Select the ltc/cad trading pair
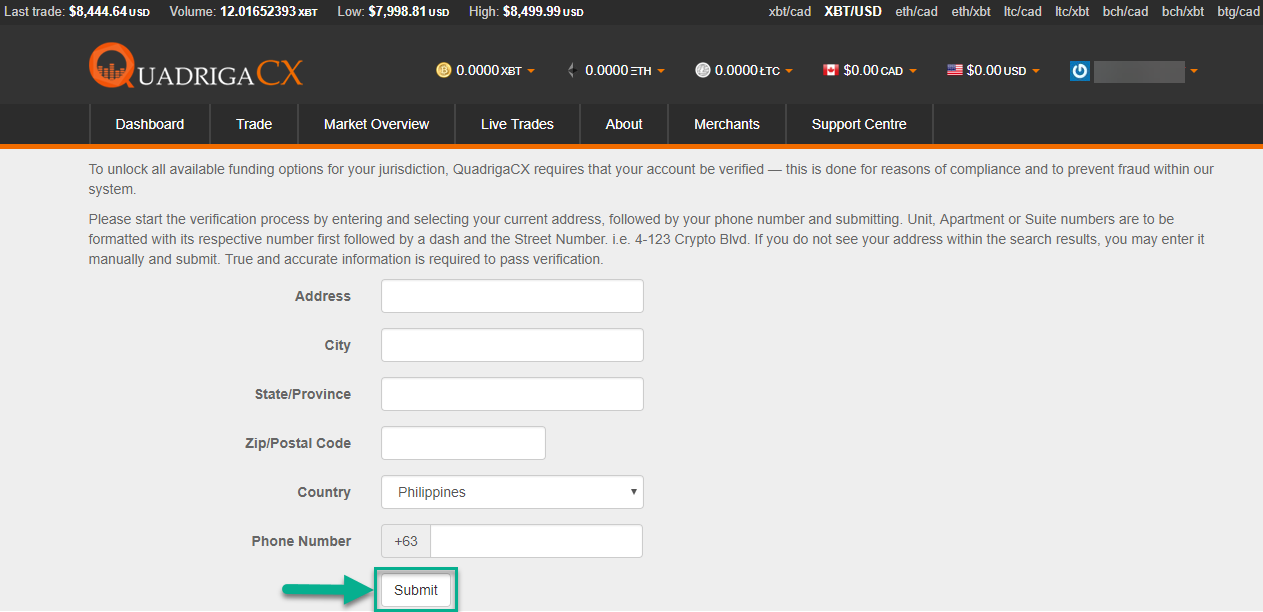Screen dimensions: 1263x612 tap(1023, 12)
